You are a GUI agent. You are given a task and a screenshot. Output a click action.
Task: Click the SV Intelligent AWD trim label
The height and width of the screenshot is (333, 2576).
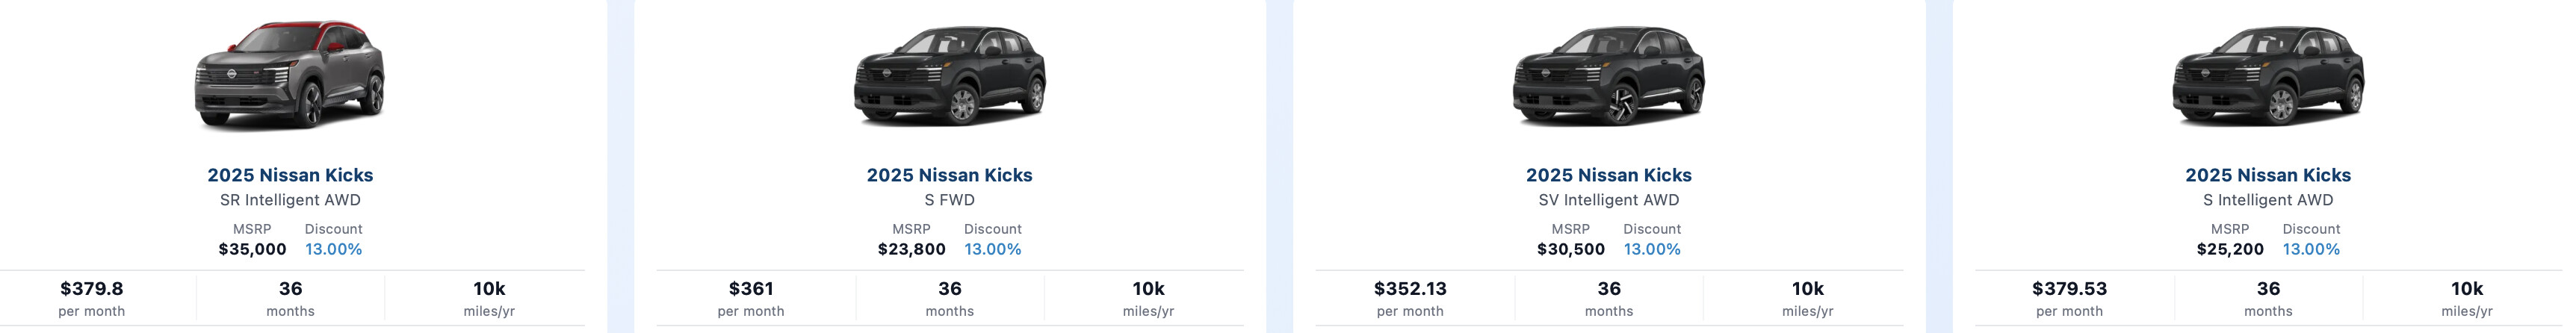[1608, 200]
